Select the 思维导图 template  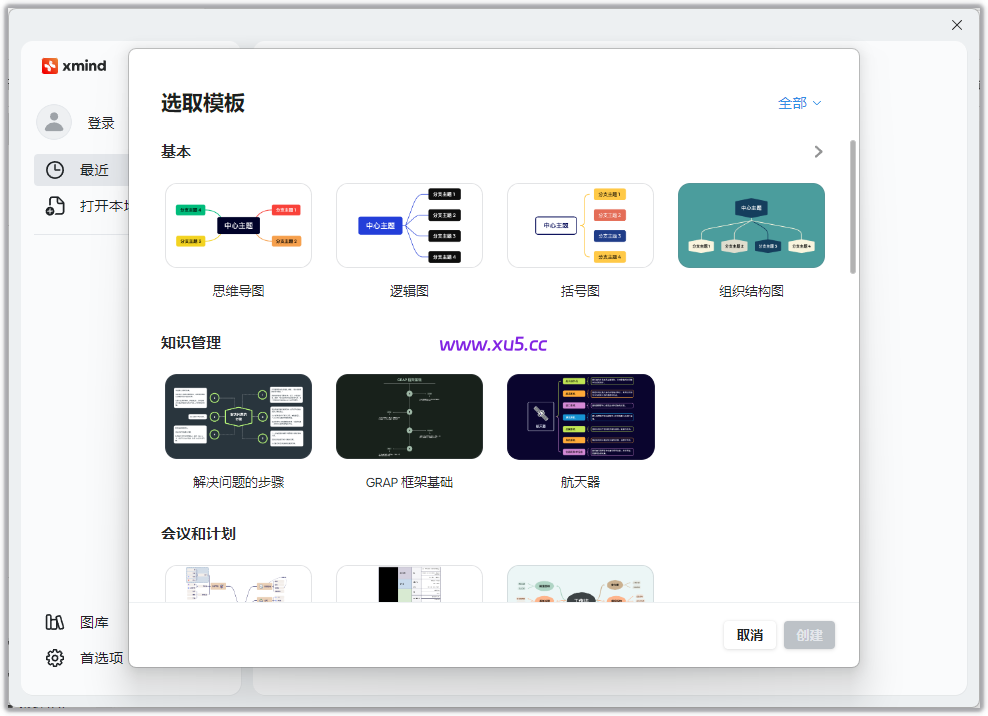[x=238, y=225]
